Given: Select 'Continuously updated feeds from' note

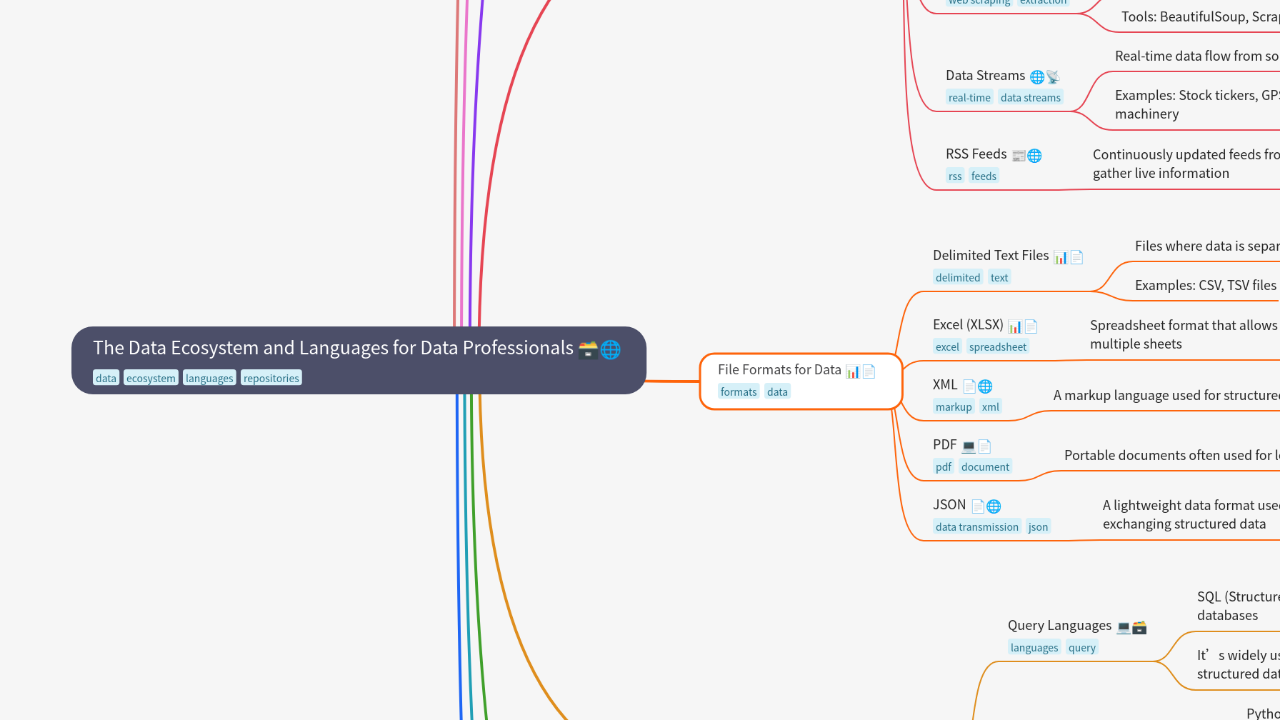Looking at the screenshot, I should 1186,163.
